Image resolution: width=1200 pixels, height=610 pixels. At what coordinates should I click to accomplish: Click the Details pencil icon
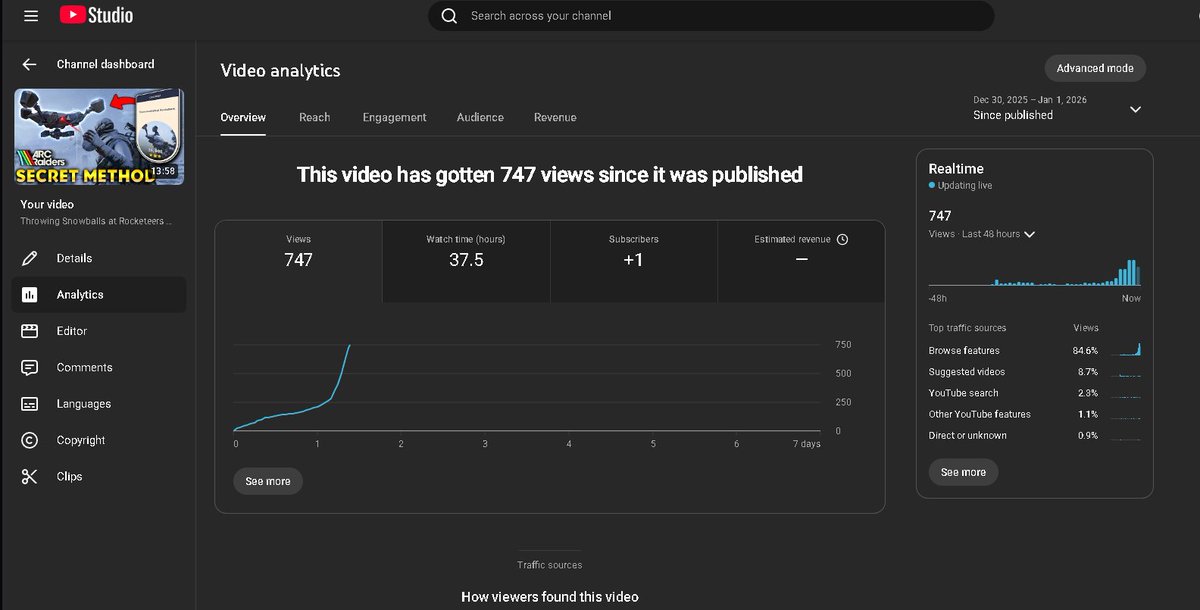coord(29,258)
